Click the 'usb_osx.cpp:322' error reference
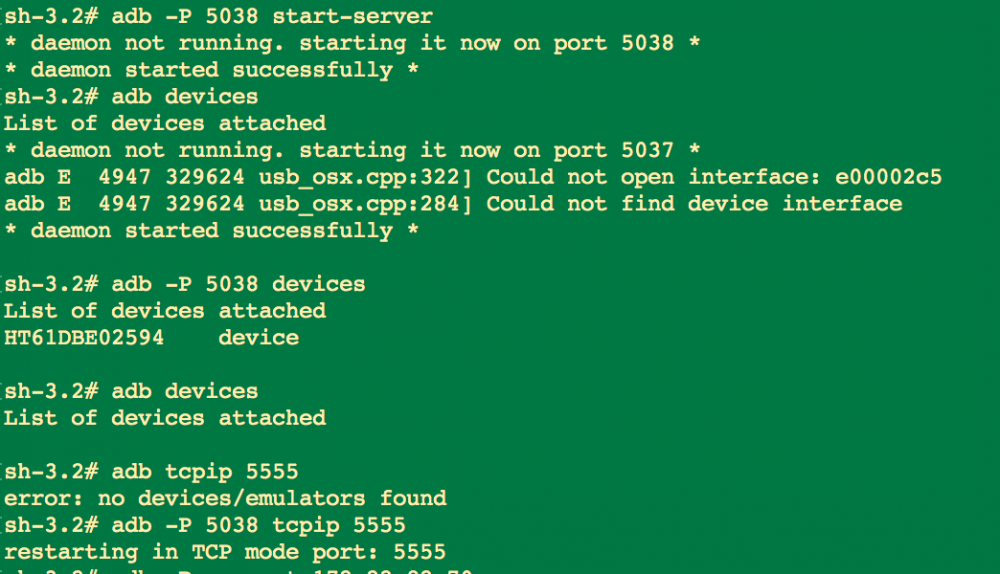1000x574 pixels. tap(359, 177)
